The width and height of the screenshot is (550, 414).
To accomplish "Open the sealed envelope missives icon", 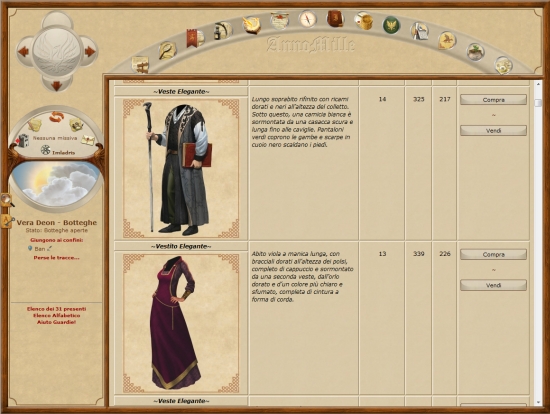I will click(x=88, y=140).
